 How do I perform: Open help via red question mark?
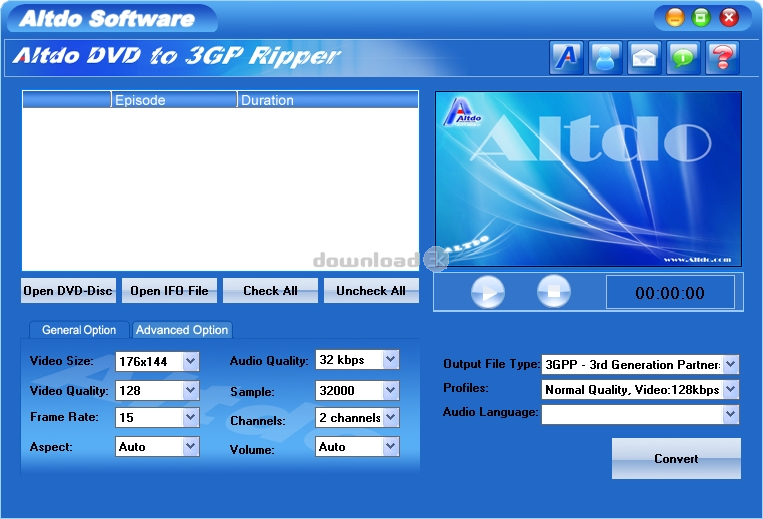coord(722,58)
